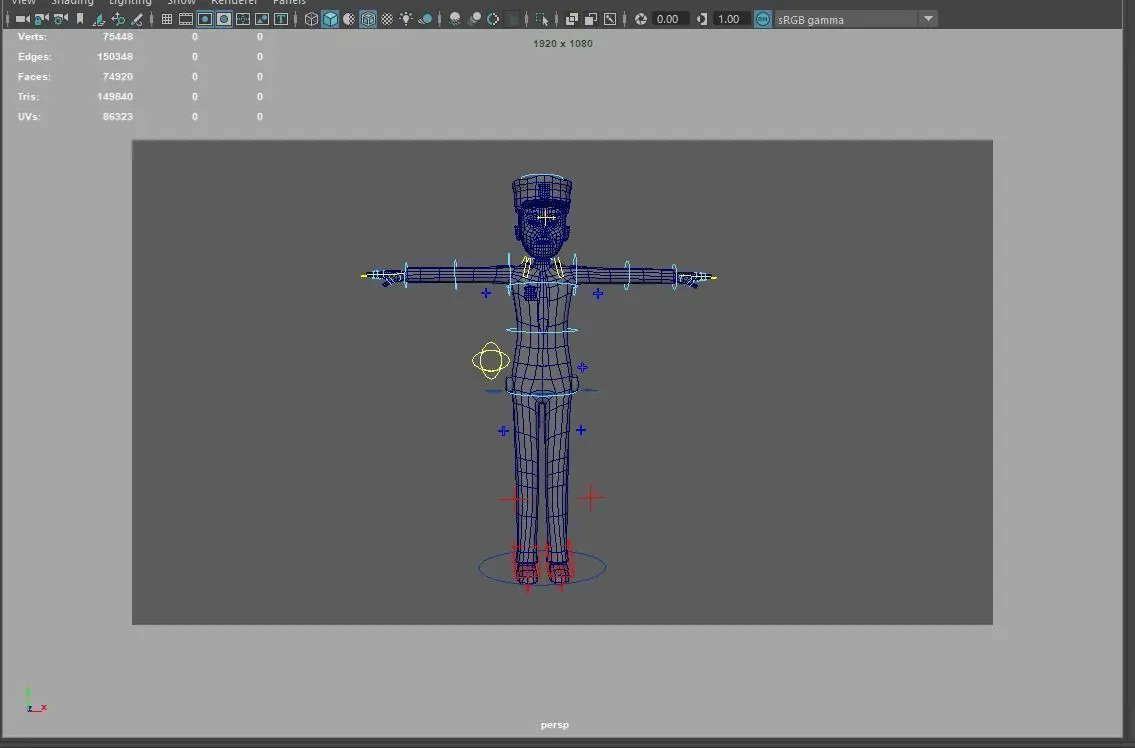Toggle the Film Gate icon
Image resolution: width=1135 pixels, height=748 pixels.
coord(186,20)
